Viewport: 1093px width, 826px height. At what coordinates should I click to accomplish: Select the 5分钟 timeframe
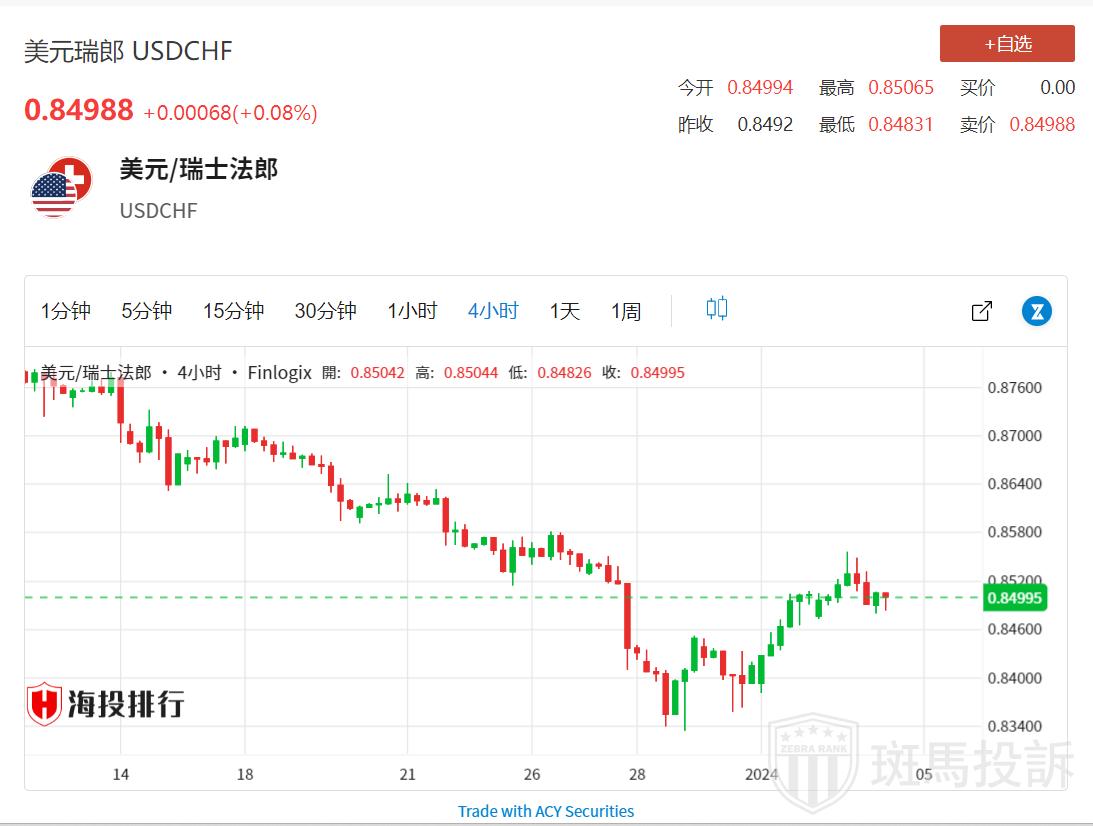click(146, 311)
